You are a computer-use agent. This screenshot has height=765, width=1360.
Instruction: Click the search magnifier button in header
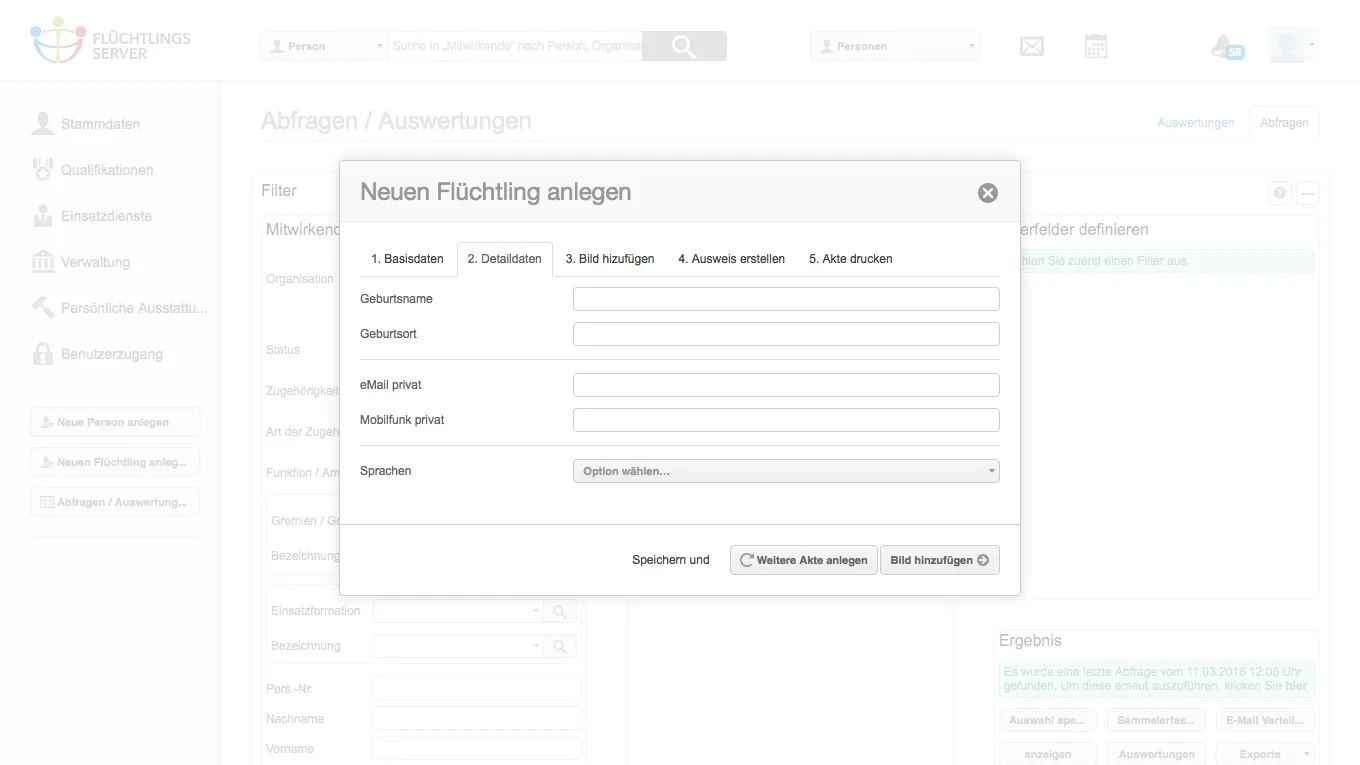[x=684, y=46]
